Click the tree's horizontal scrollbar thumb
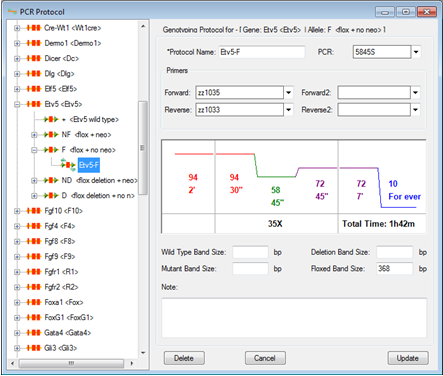This screenshot has width=443, height=376. coord(71,363)
